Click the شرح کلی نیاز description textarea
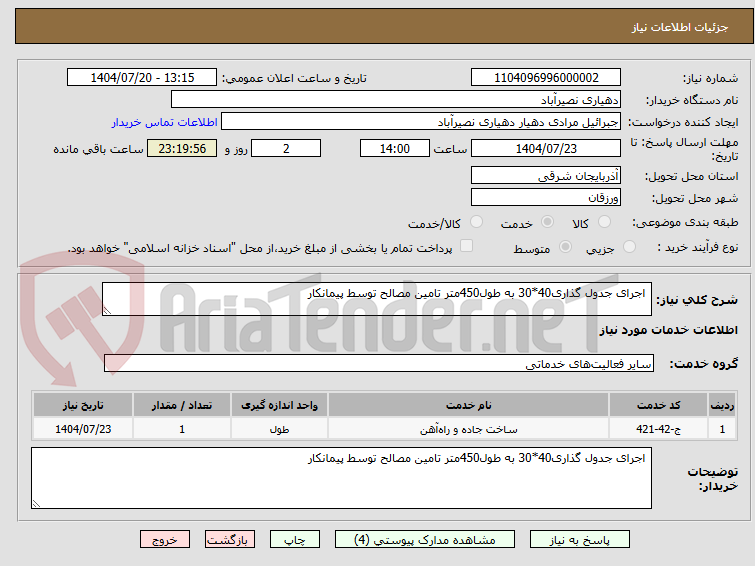Image resolution: width=755 pixels, height=566 pixels. tap(377, 299)
